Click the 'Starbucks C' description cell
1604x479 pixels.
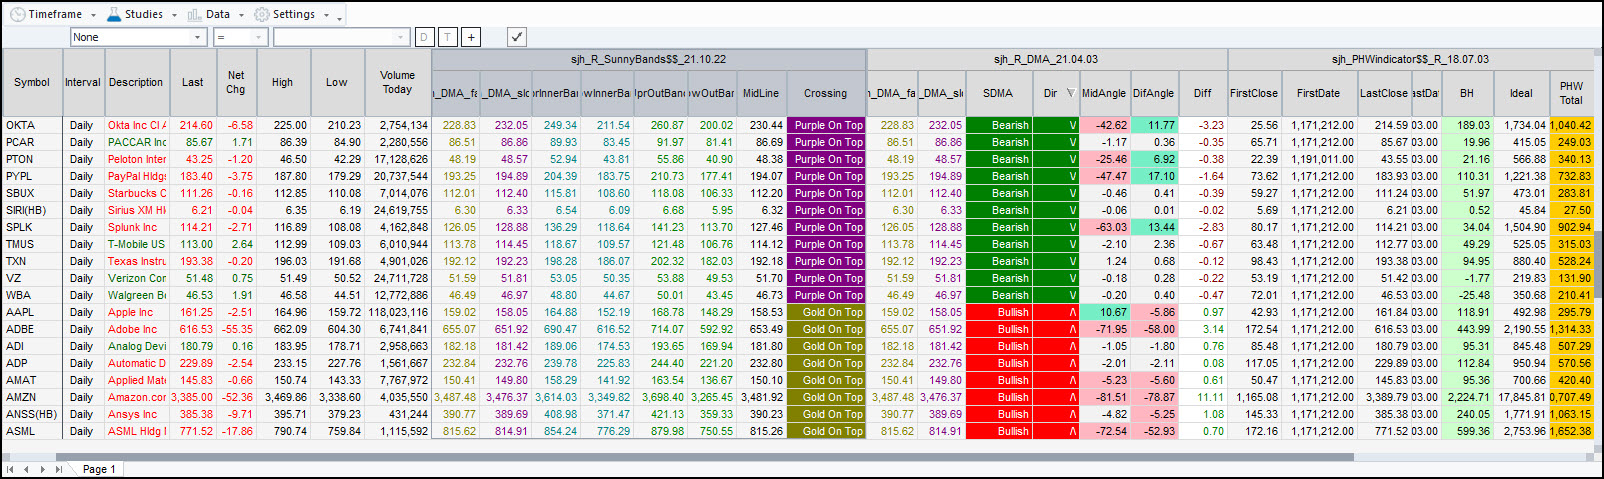tap(136, 193)
